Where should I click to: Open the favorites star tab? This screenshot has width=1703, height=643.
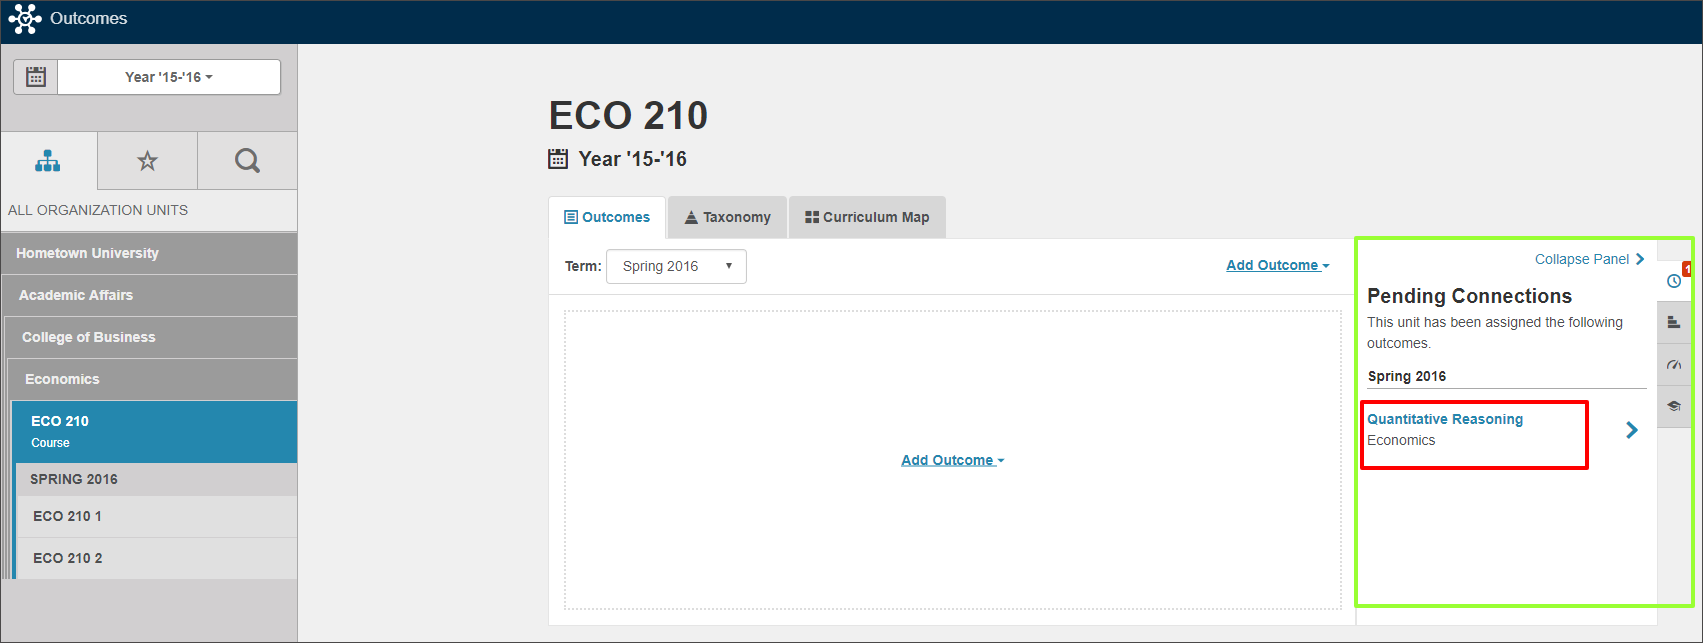click(147, 161)
